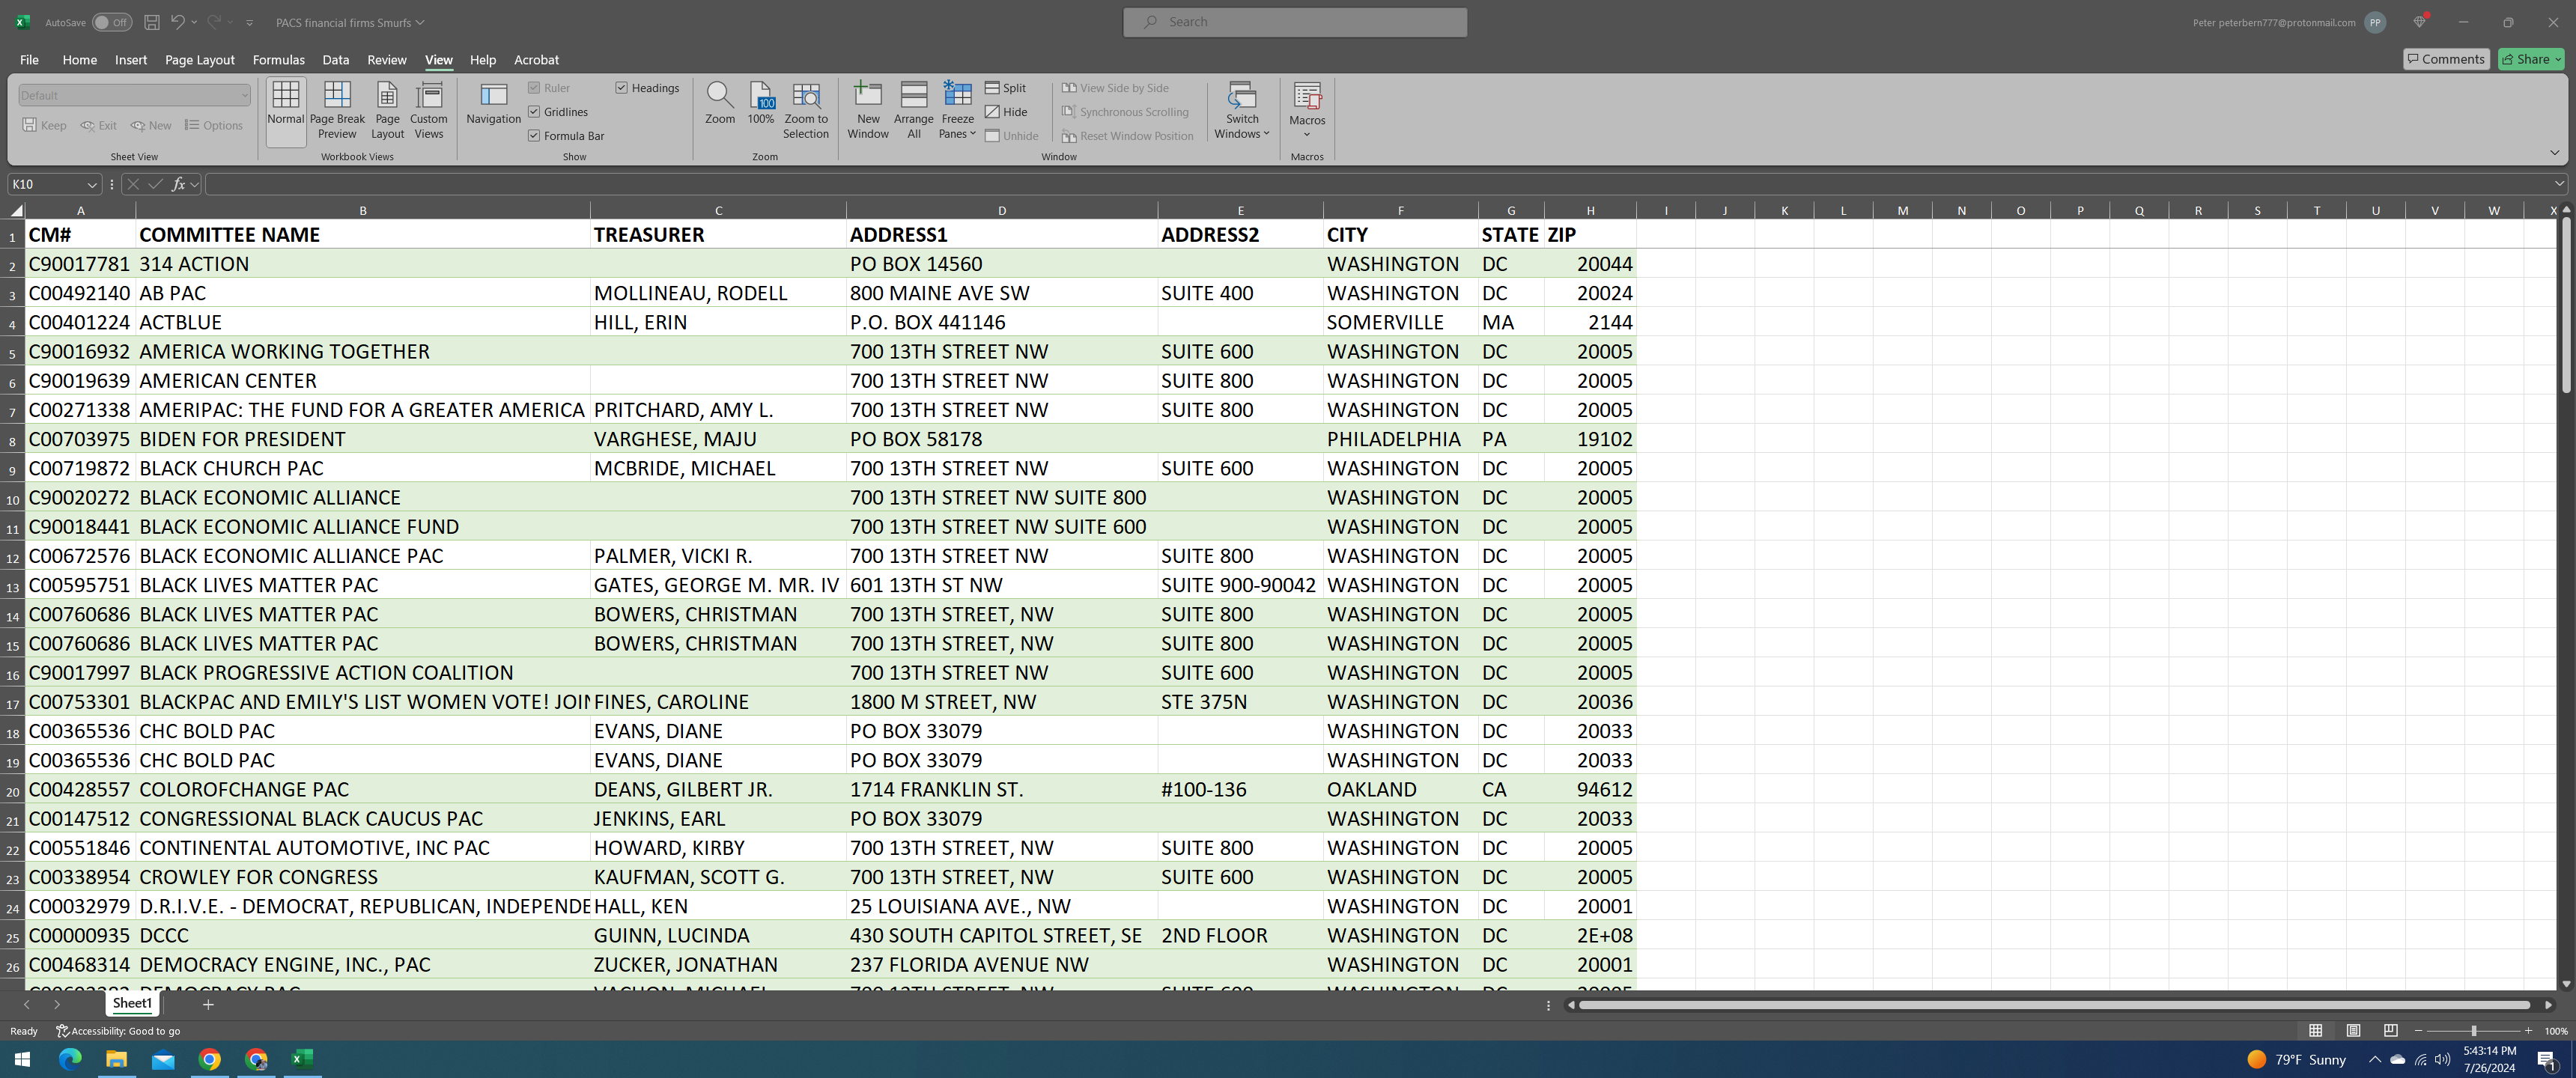Open the Data tab
The image size is (2576, 1078).
click(x=335, y=60)
